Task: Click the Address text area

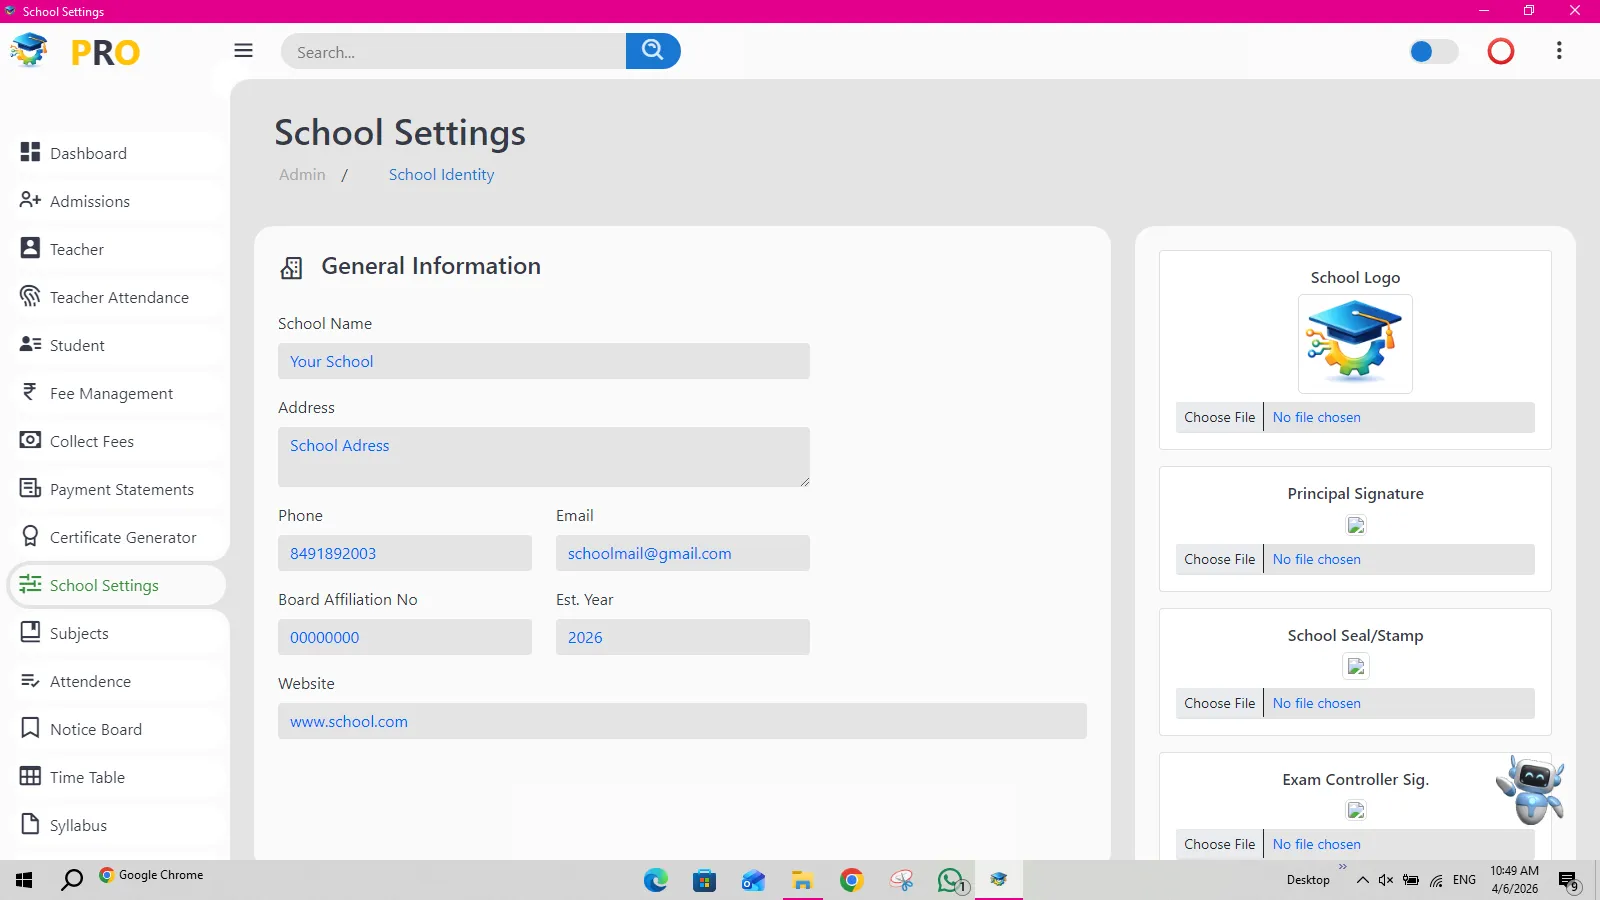Action: pos(544,457)
